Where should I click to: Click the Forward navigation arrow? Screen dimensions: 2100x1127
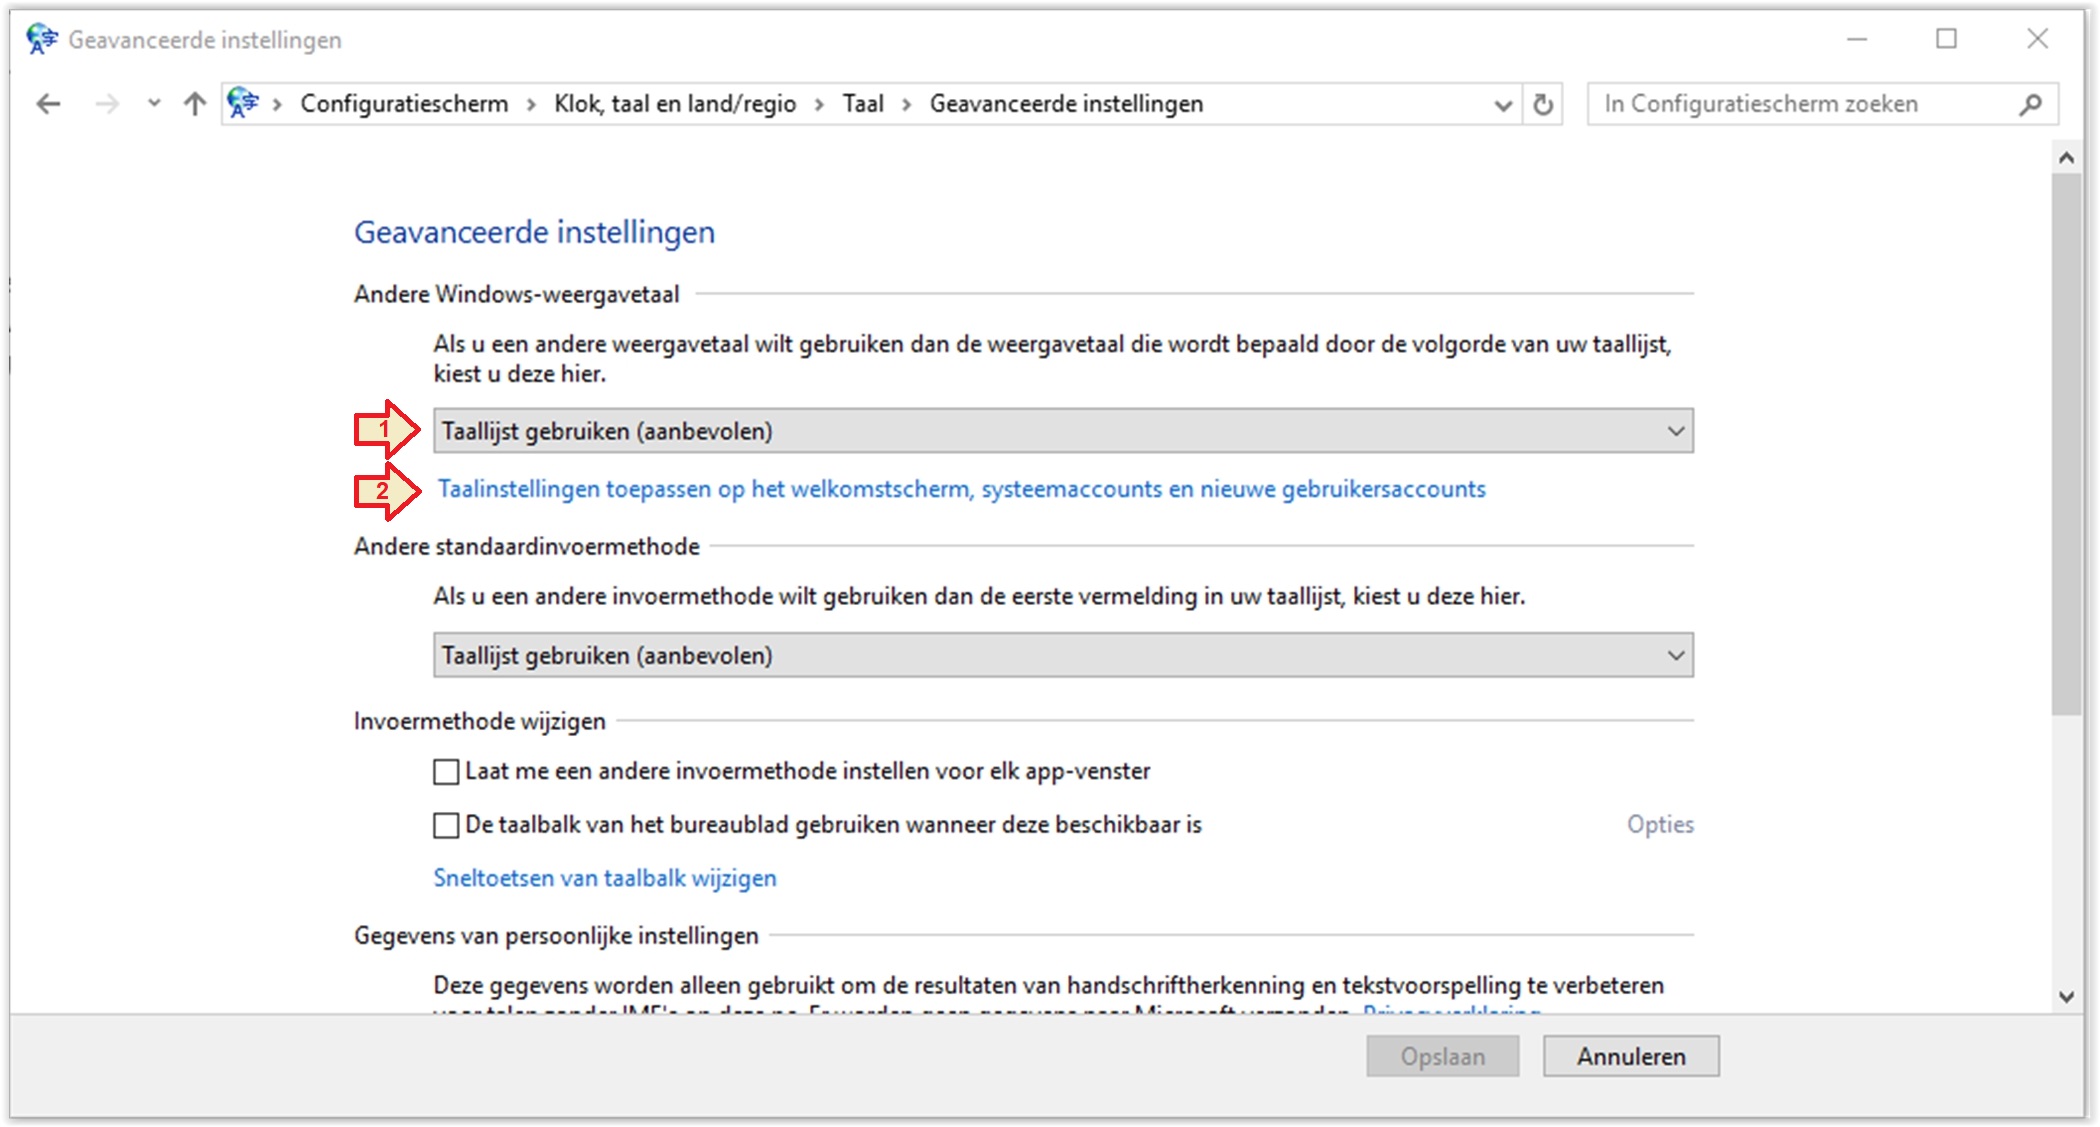click(x=106, y=104)
